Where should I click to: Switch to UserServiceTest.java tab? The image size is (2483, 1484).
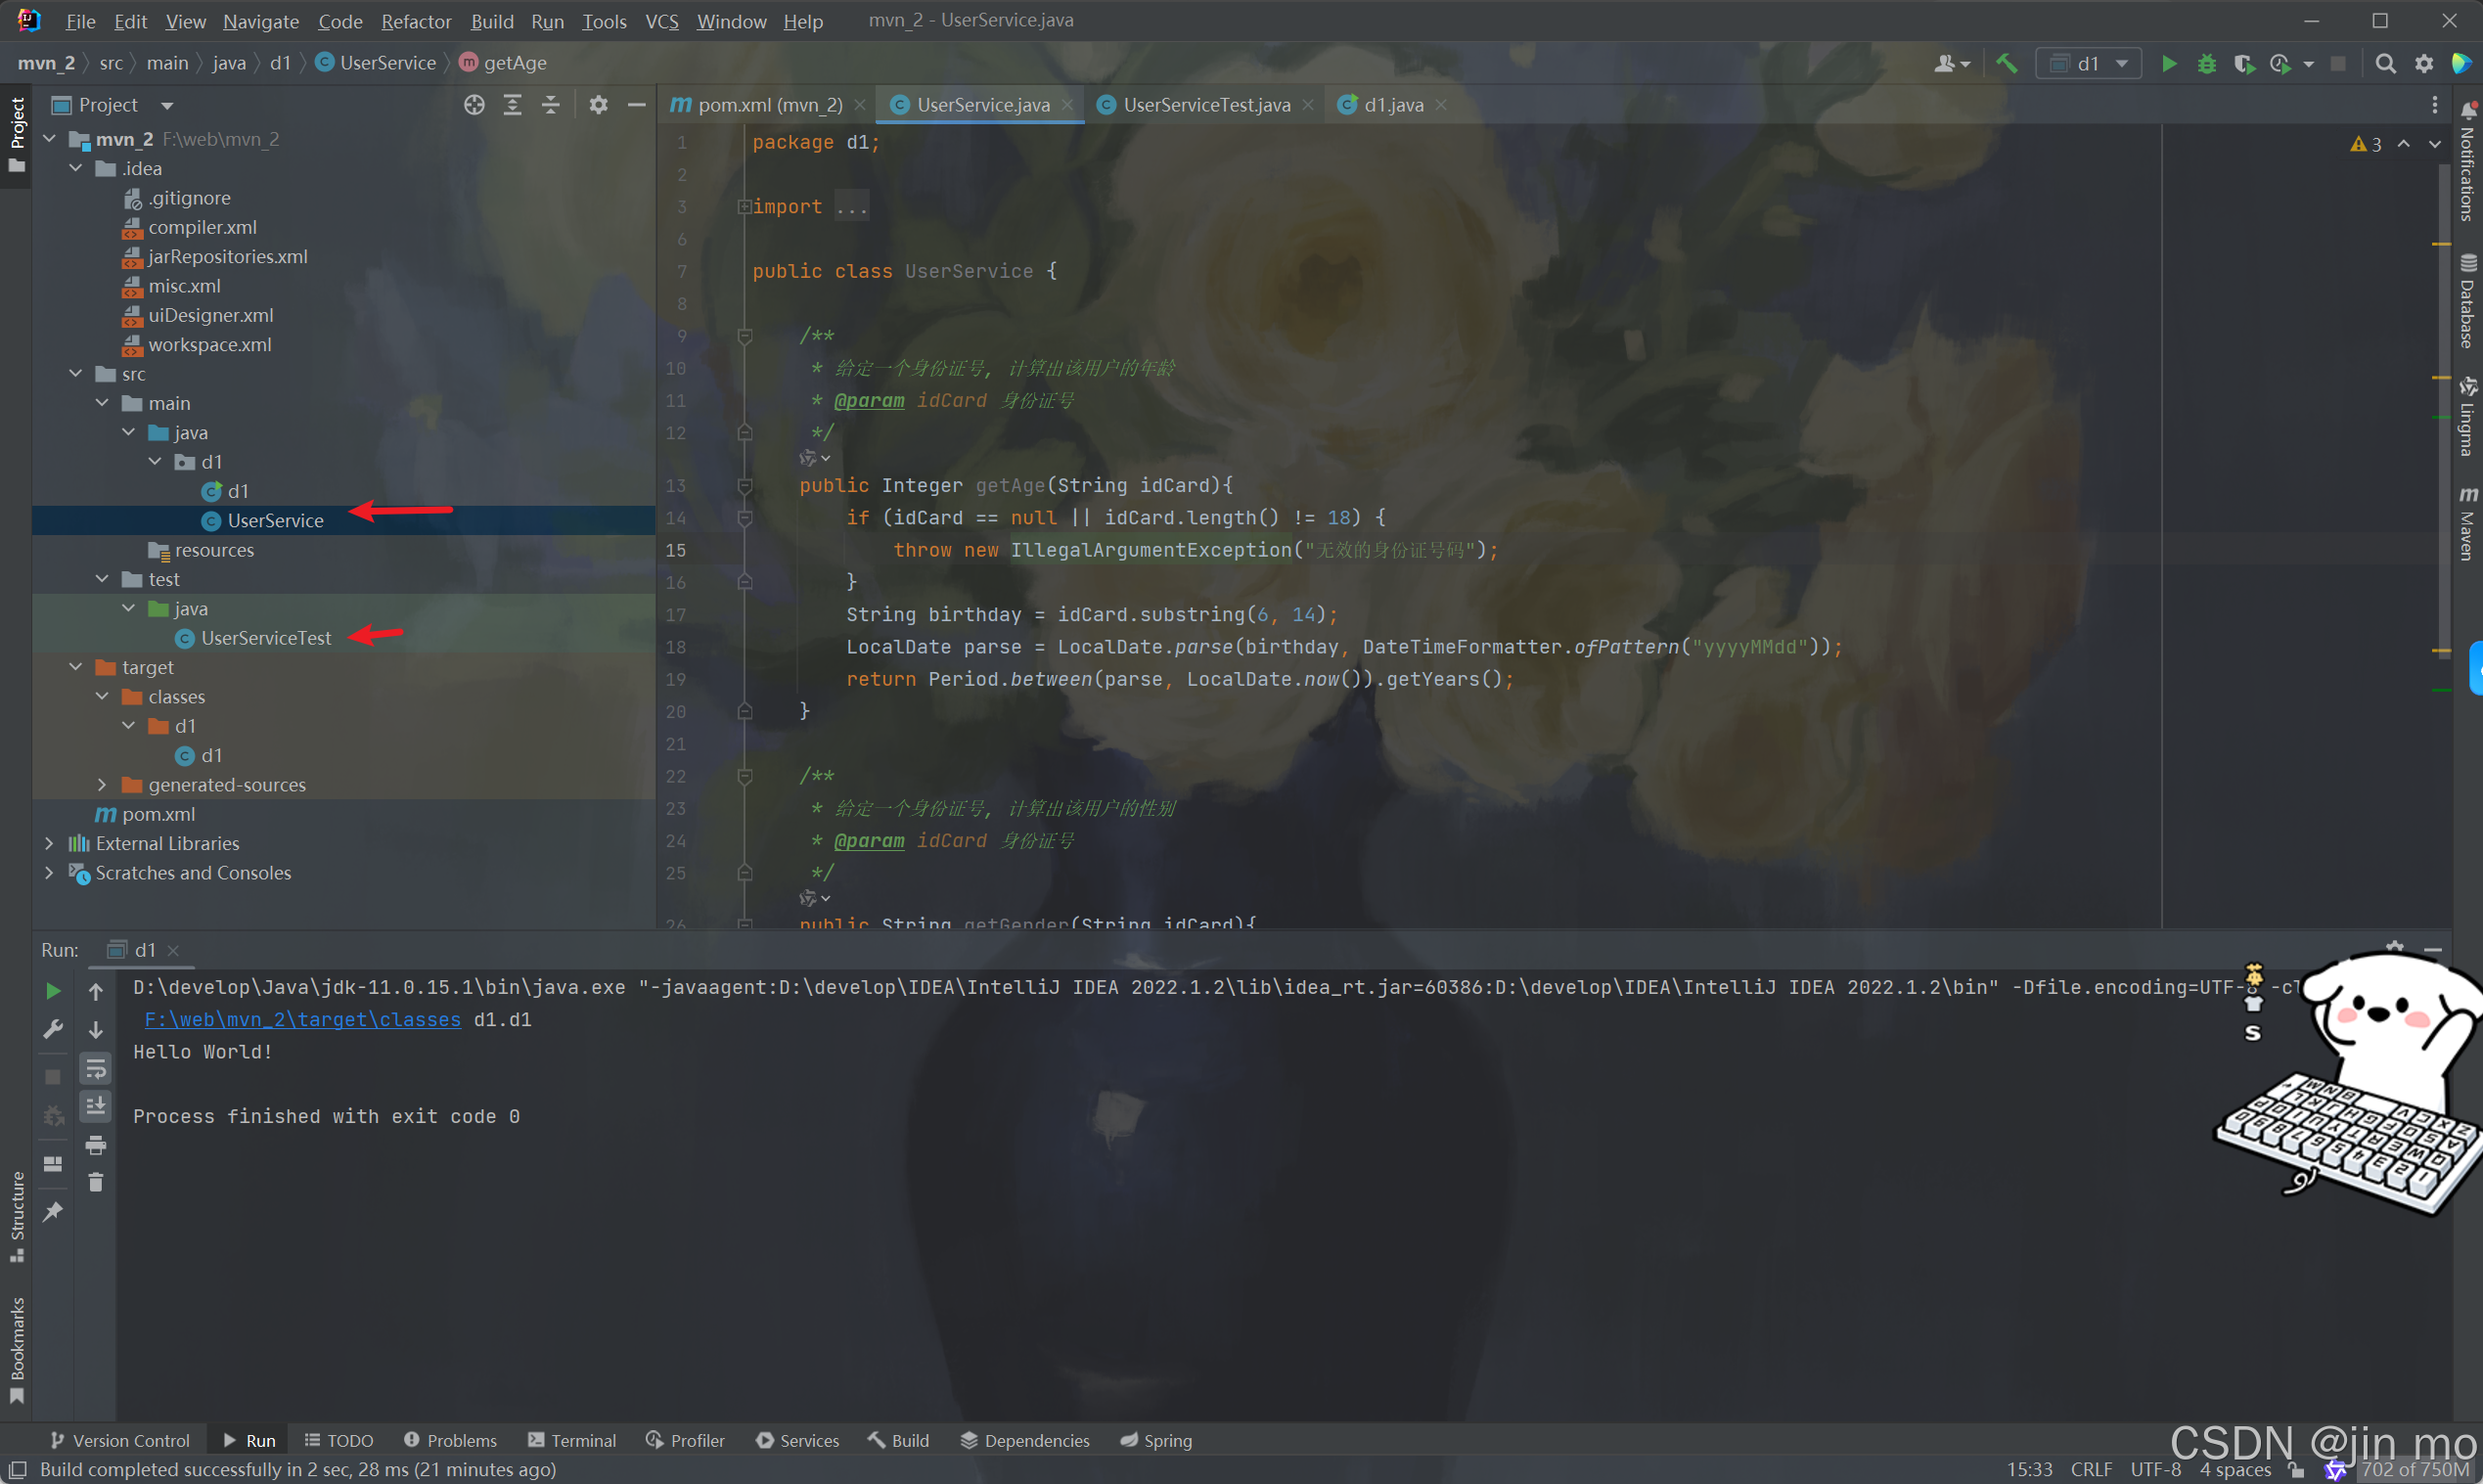1206,105
